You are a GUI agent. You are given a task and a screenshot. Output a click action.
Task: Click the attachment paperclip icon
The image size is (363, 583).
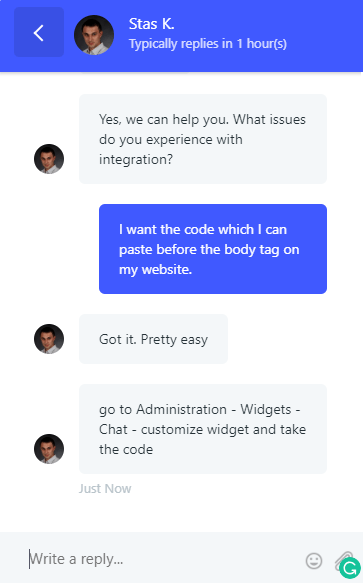coord(341,559)
